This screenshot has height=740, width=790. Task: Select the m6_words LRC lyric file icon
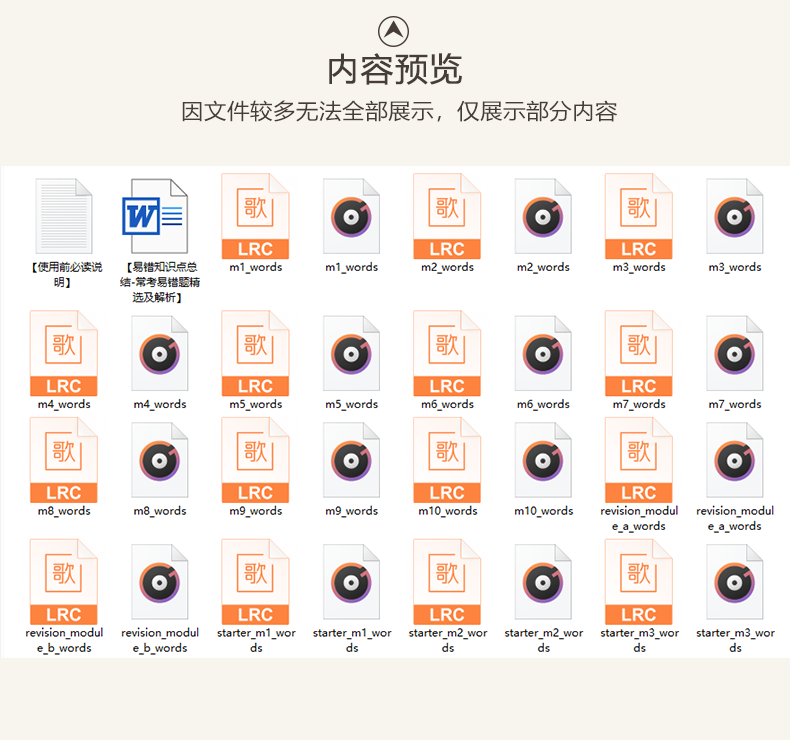coord(447,353)
